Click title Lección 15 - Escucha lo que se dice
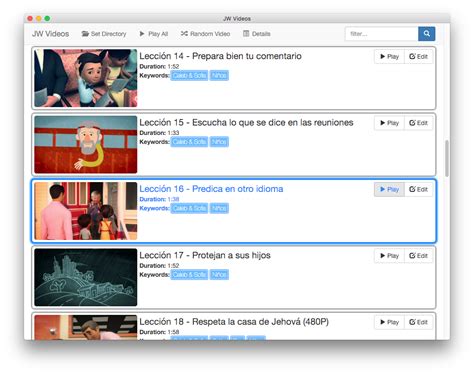This screenshot has height=374, width=474. pyautogui.click(x=246, y=122)
